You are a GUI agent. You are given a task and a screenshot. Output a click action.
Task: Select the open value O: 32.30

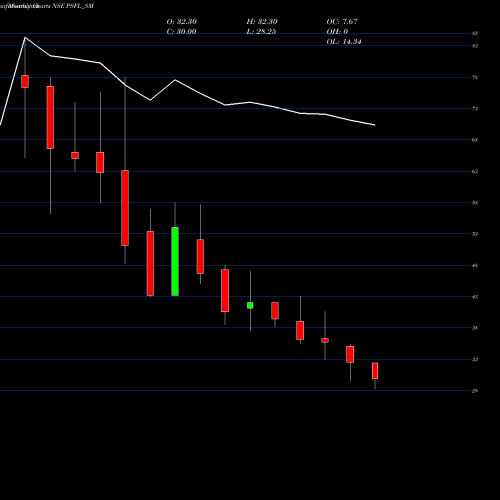182,22
